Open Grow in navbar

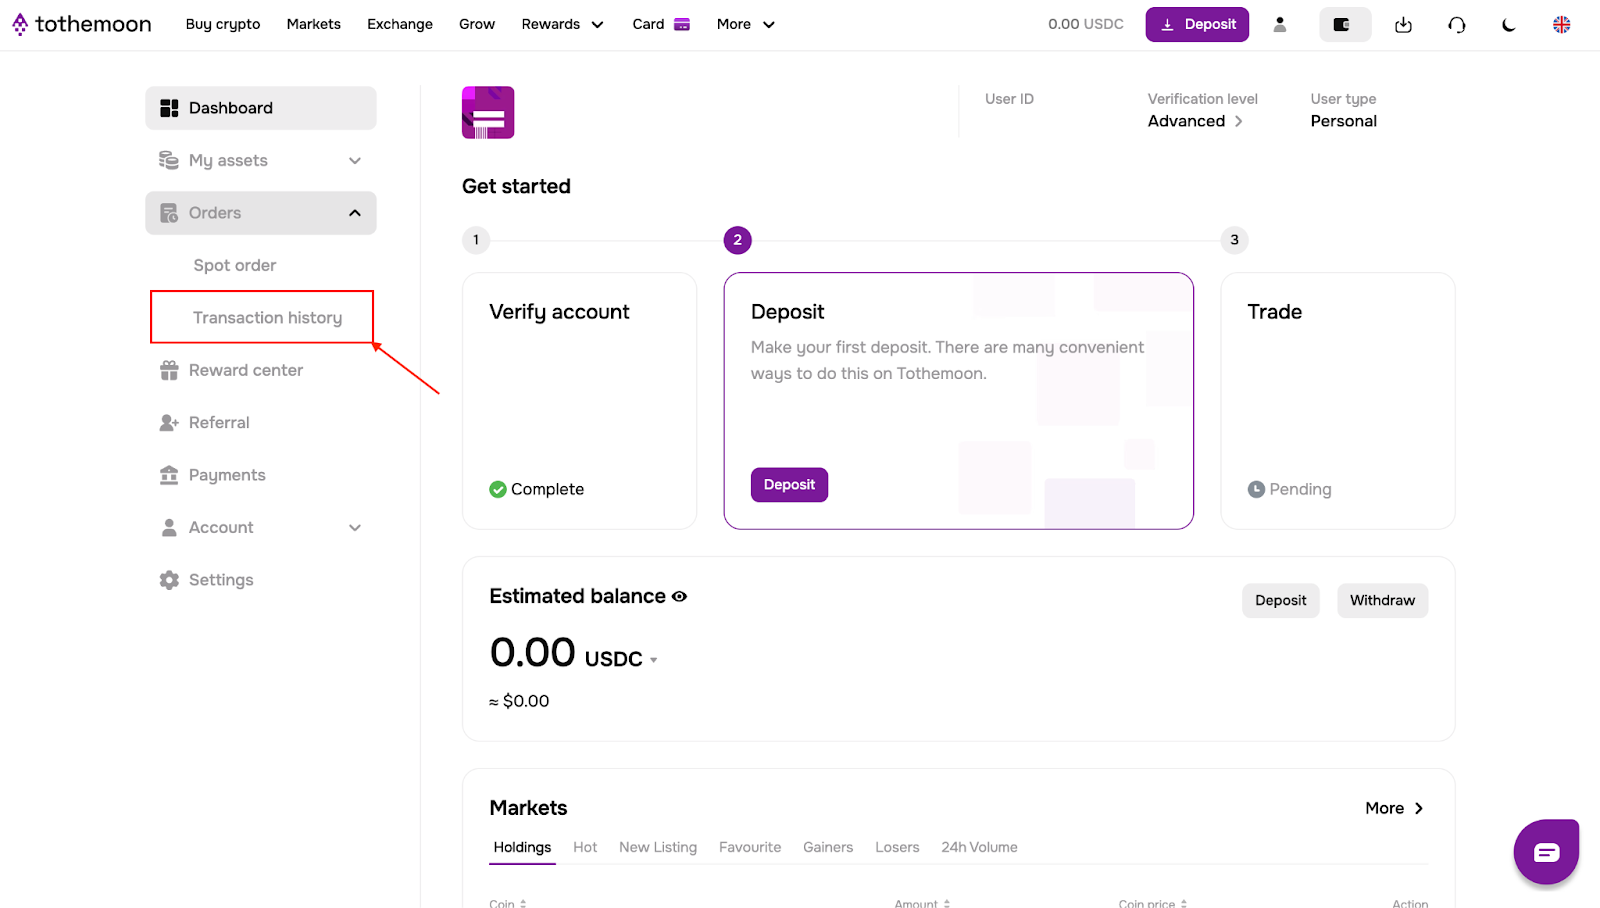pyautogui.click(x=477, y=24)
